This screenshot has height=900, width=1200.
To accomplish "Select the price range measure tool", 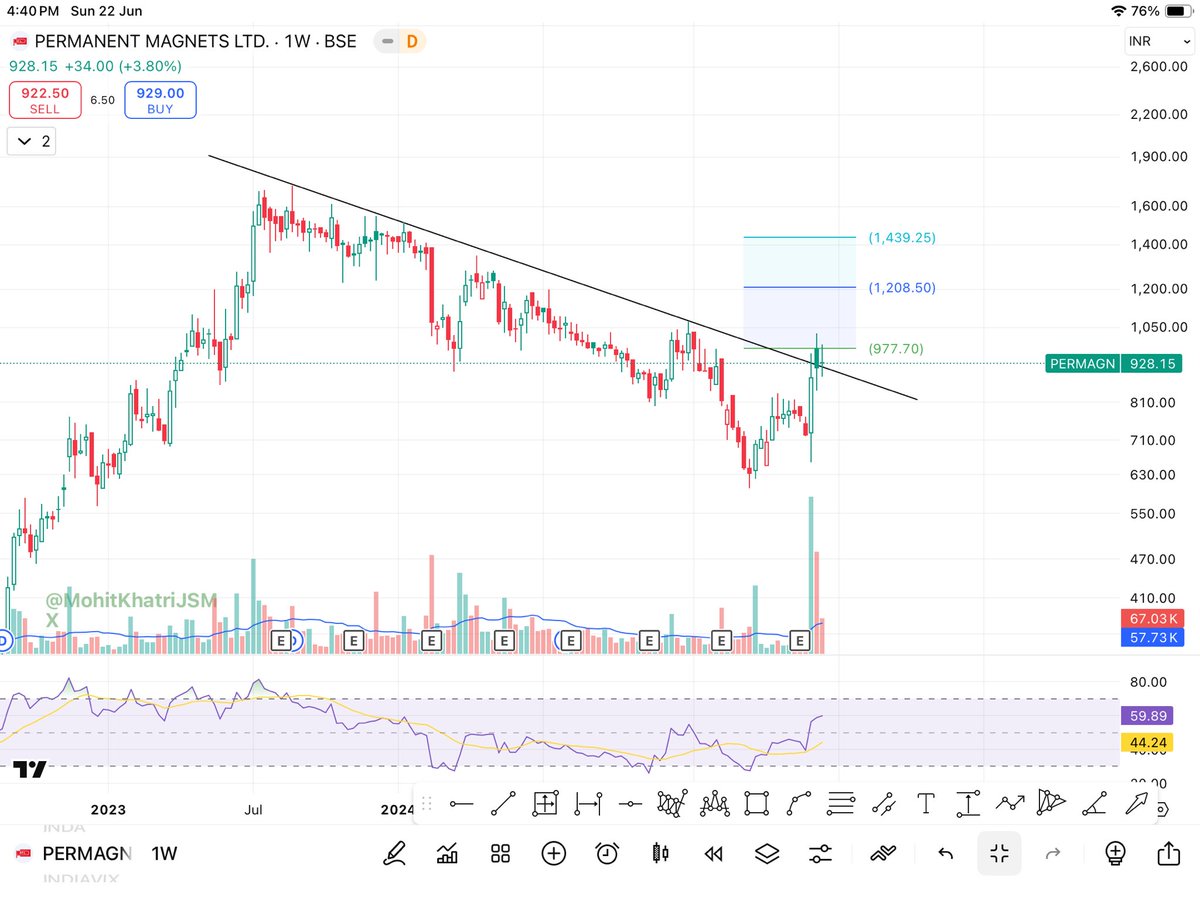I will click(x=545, y=803).
